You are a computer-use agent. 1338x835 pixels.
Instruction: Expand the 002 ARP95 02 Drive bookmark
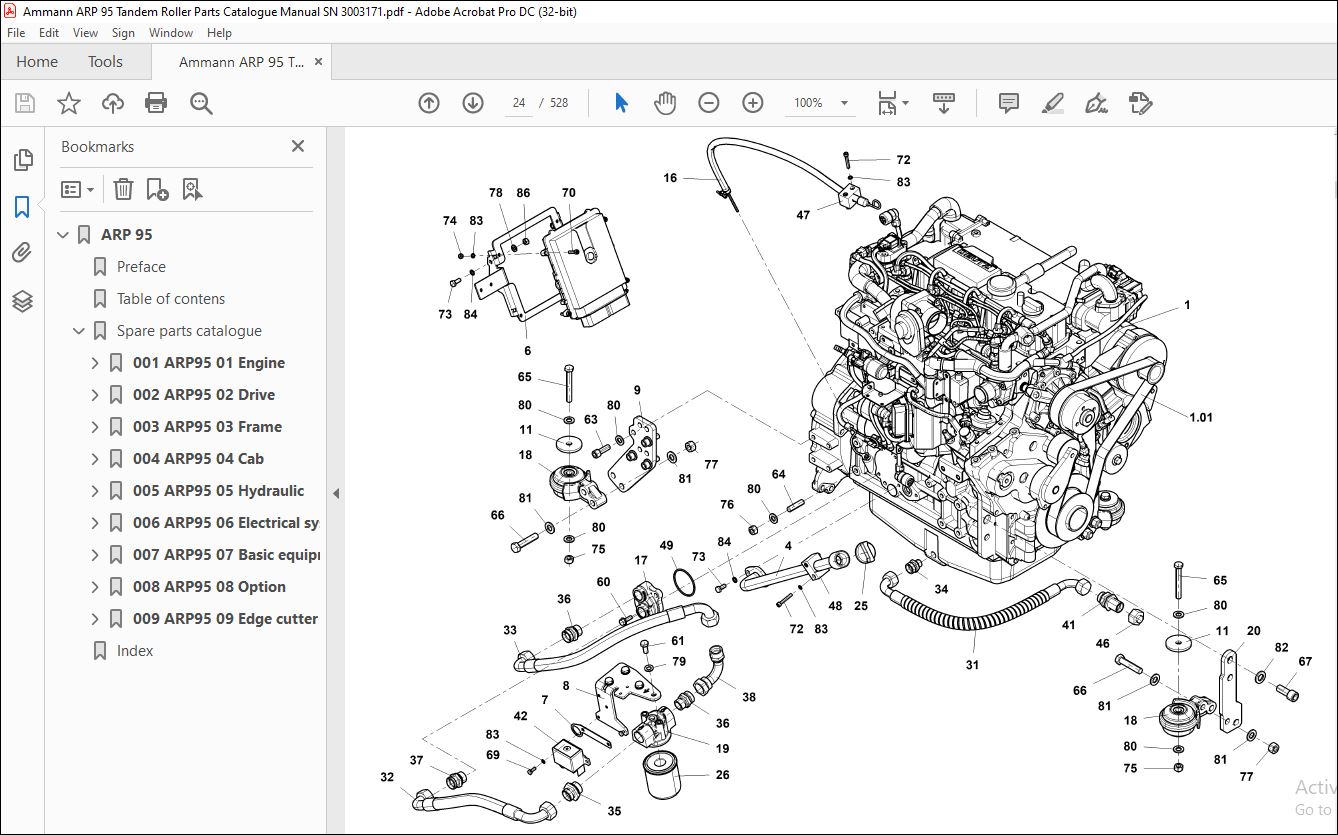[96, 395]
